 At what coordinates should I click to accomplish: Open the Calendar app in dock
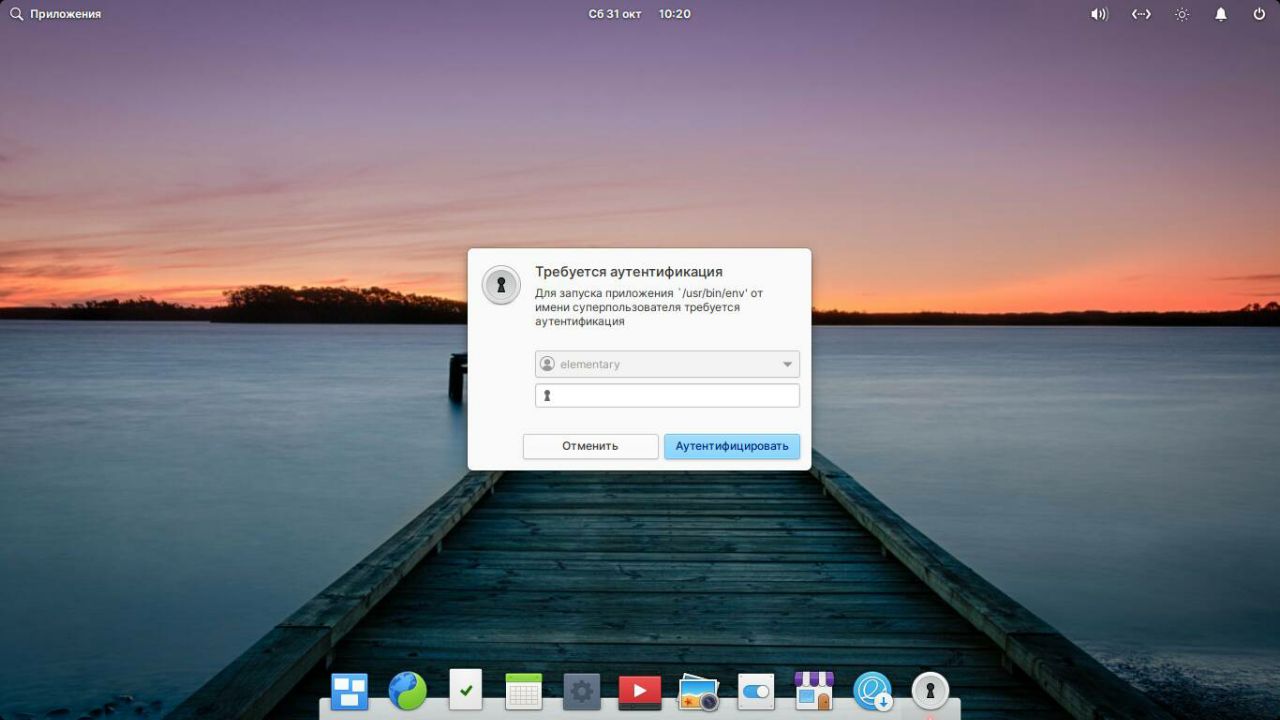click(523, 691)
